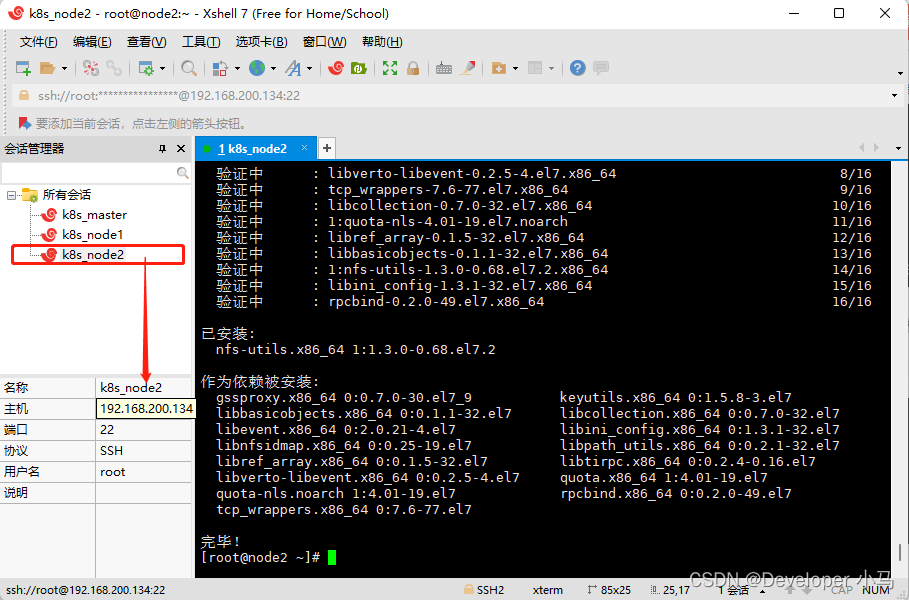Close the 会话管理器 panel
Viewport: 909px width, 600px height.
[181, 149]
